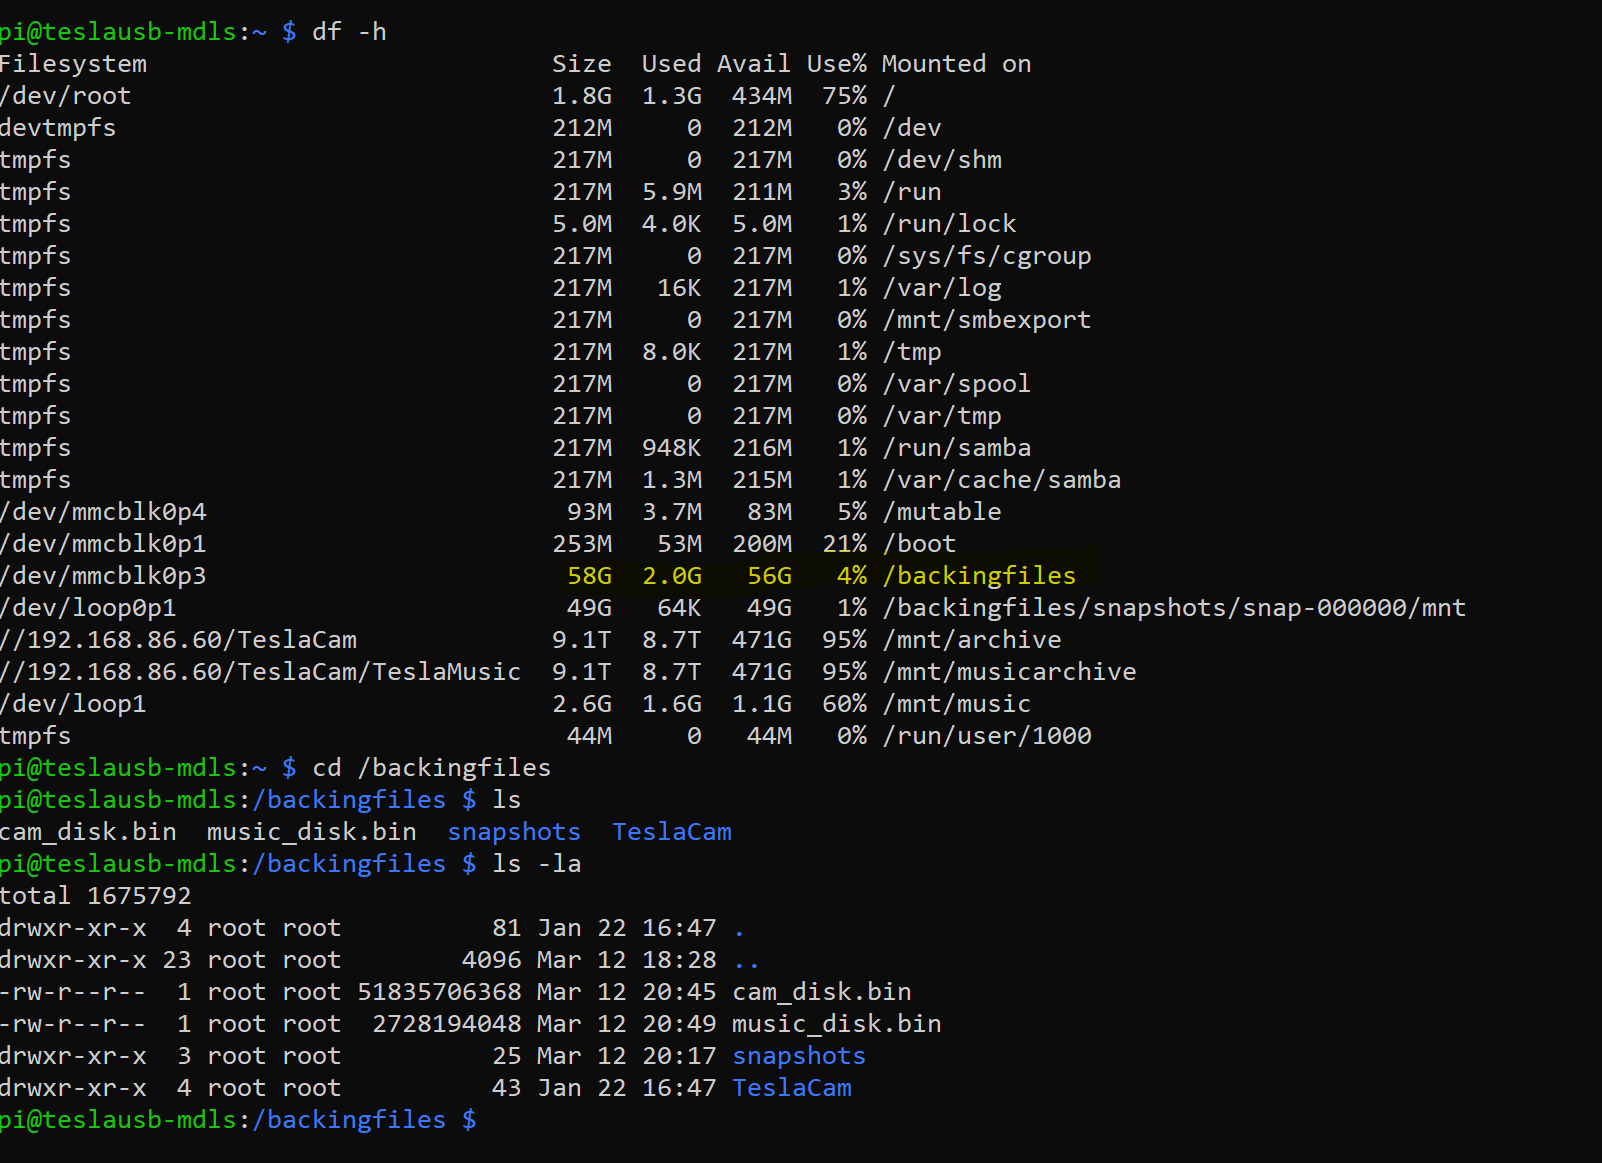1602x1163 pixels.
Task: Click the snapshots directory name in ls output
Action: (x=513, y=831)
